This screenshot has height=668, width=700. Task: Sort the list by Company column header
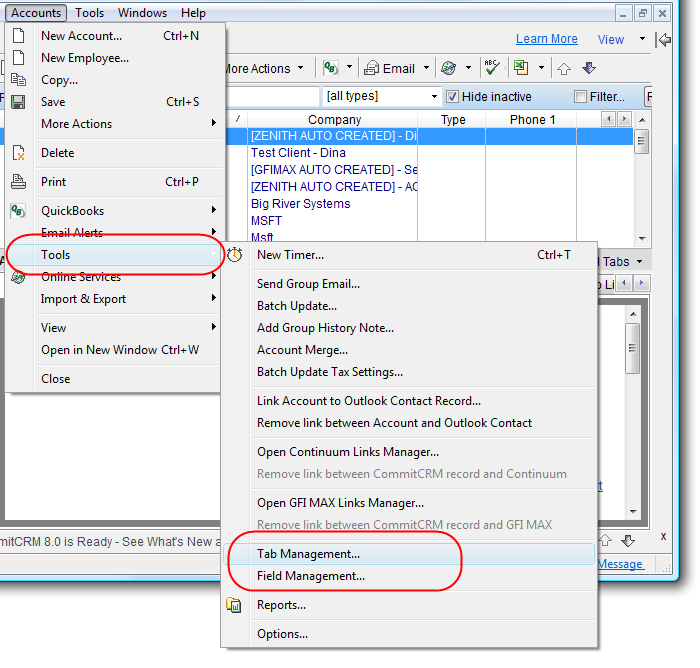334,120
